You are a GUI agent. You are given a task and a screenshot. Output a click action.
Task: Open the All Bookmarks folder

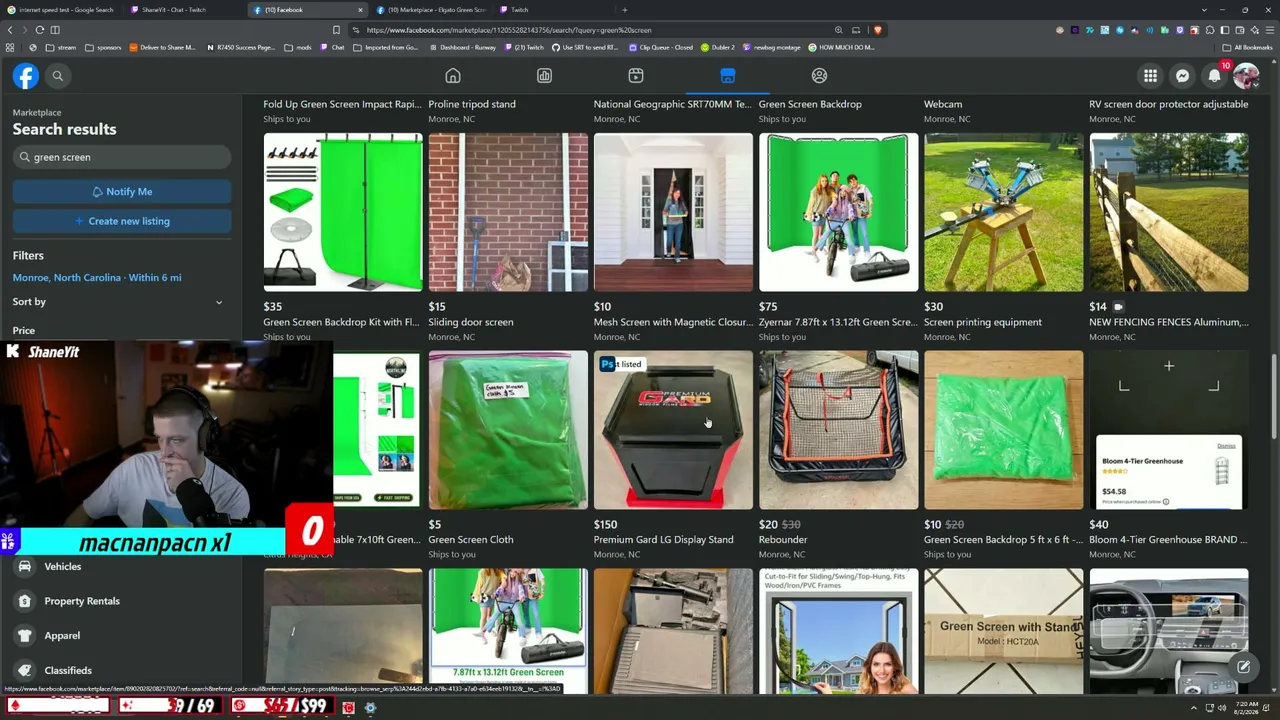coord(1248,47)
